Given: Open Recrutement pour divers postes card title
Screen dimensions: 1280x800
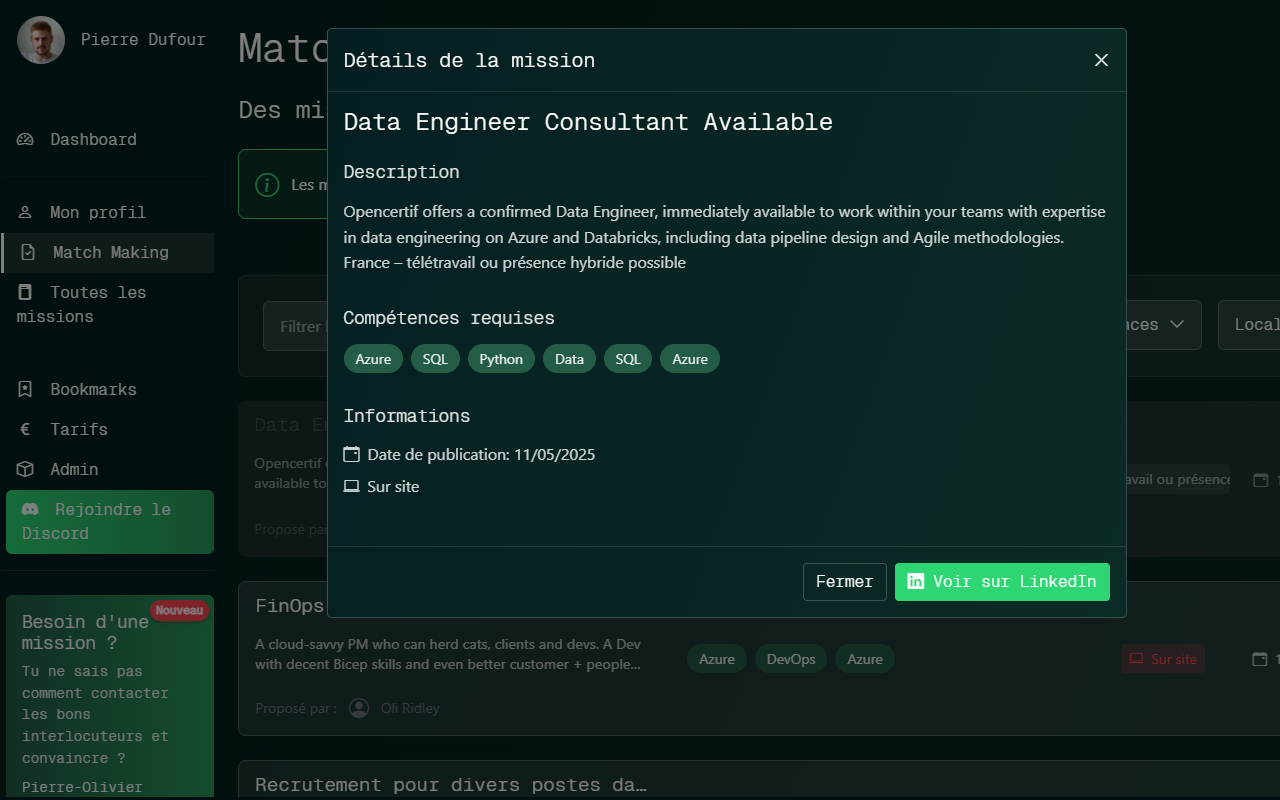Looking at the screenshot, I should pos(451,785).
